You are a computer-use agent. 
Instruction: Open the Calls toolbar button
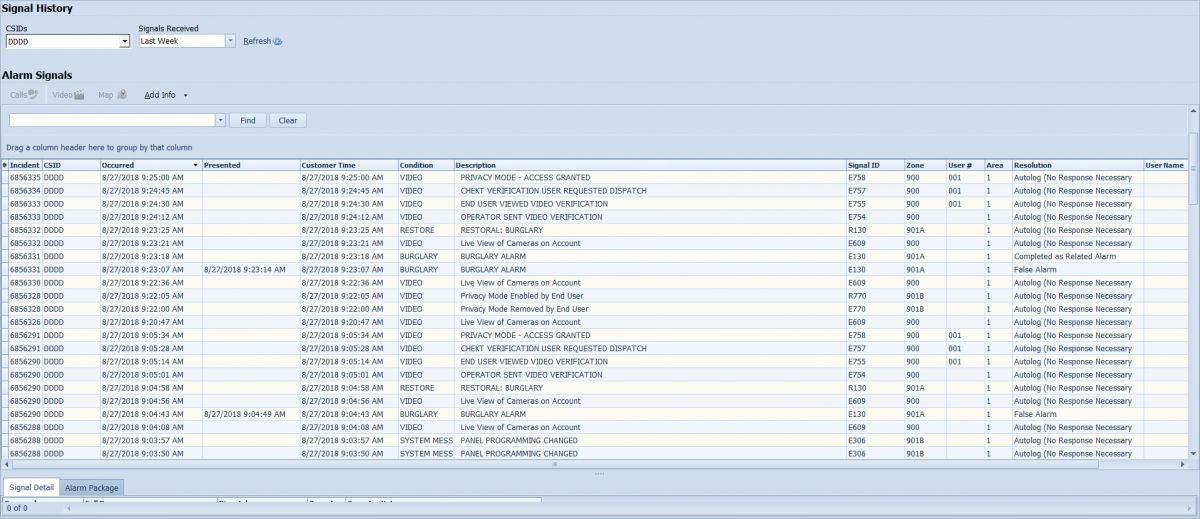click(24, 95)
